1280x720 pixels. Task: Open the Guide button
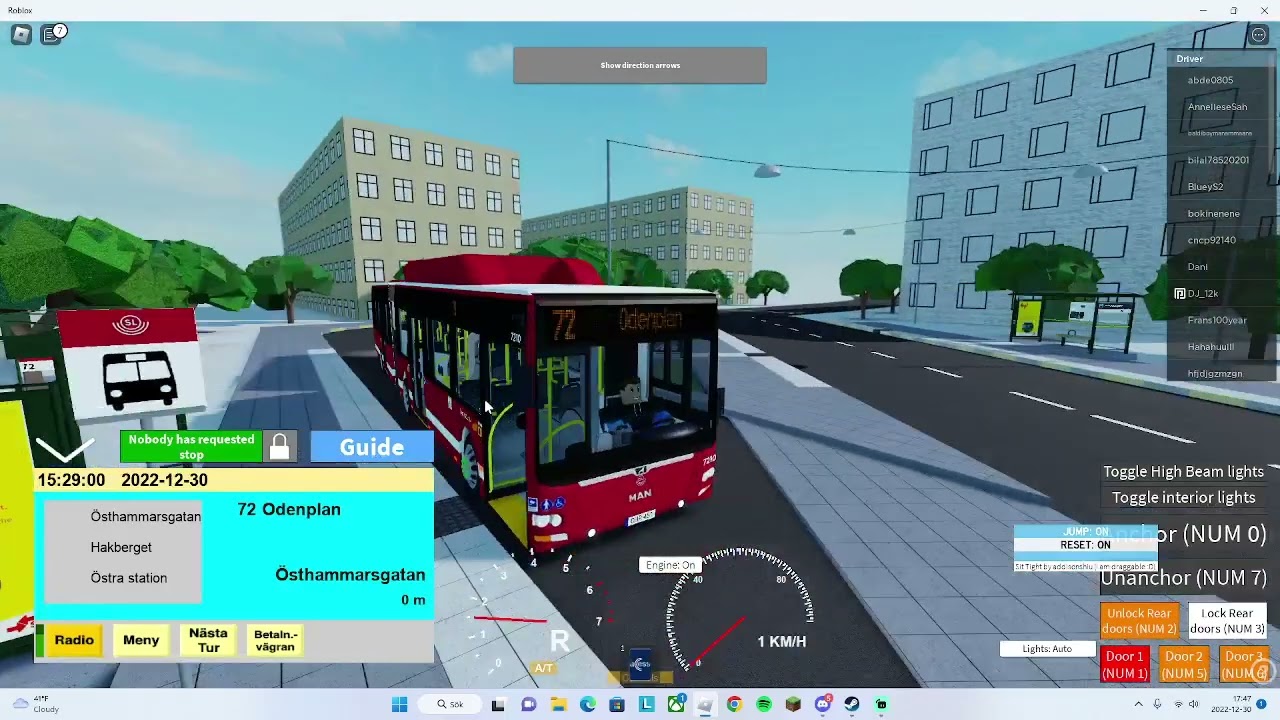click(x=372, y=447)
